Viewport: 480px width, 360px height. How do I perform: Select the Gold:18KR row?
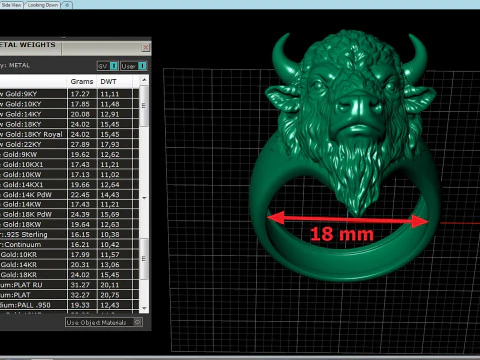pyautogui.click(x=69, y=275)
